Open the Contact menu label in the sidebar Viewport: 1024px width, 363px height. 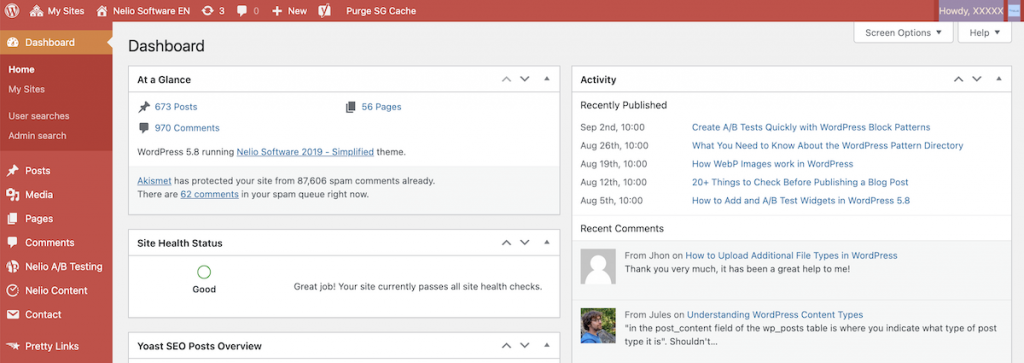[43, 315]
